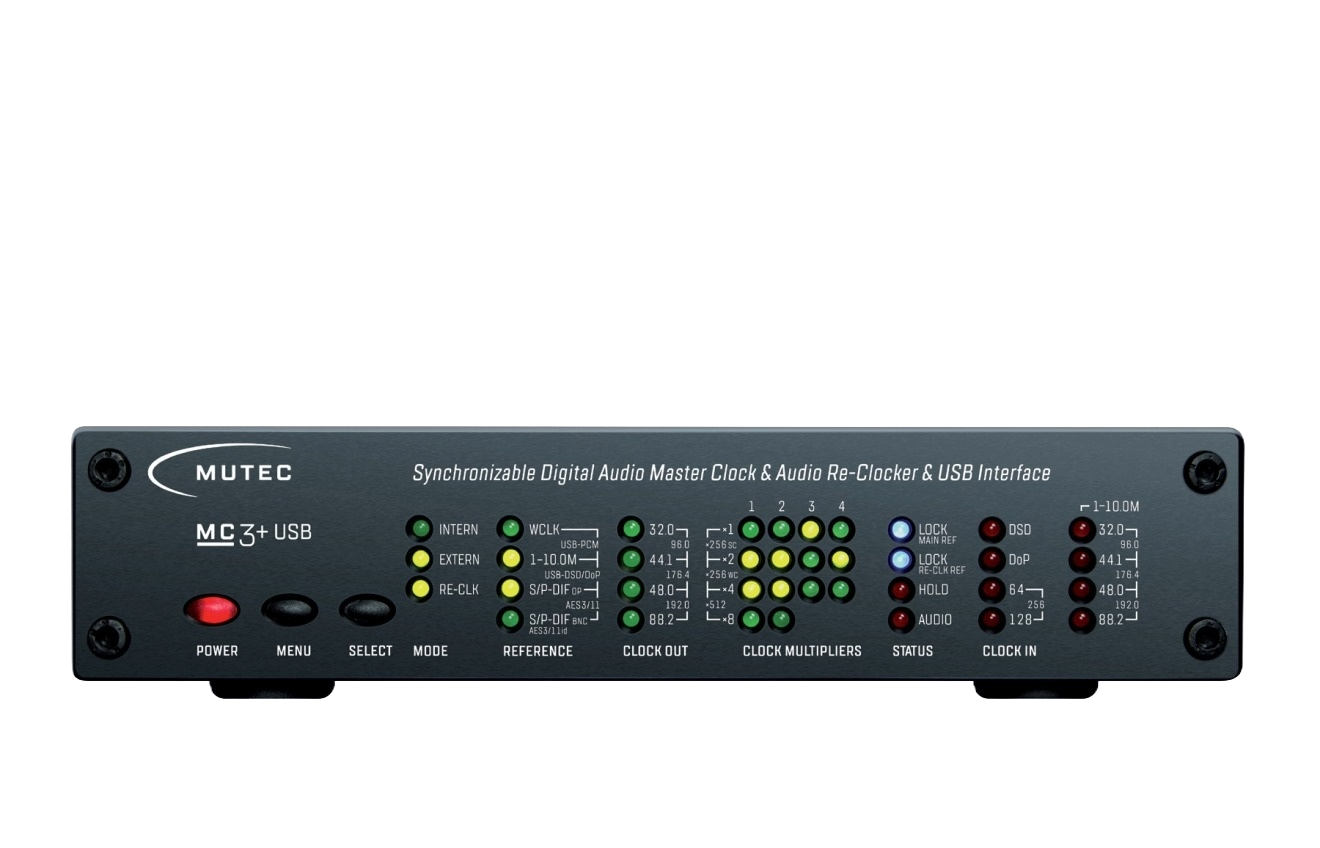Click the RE-CLK mode LED
This screenshot has width=1320, height=848.
coord(421,589)
